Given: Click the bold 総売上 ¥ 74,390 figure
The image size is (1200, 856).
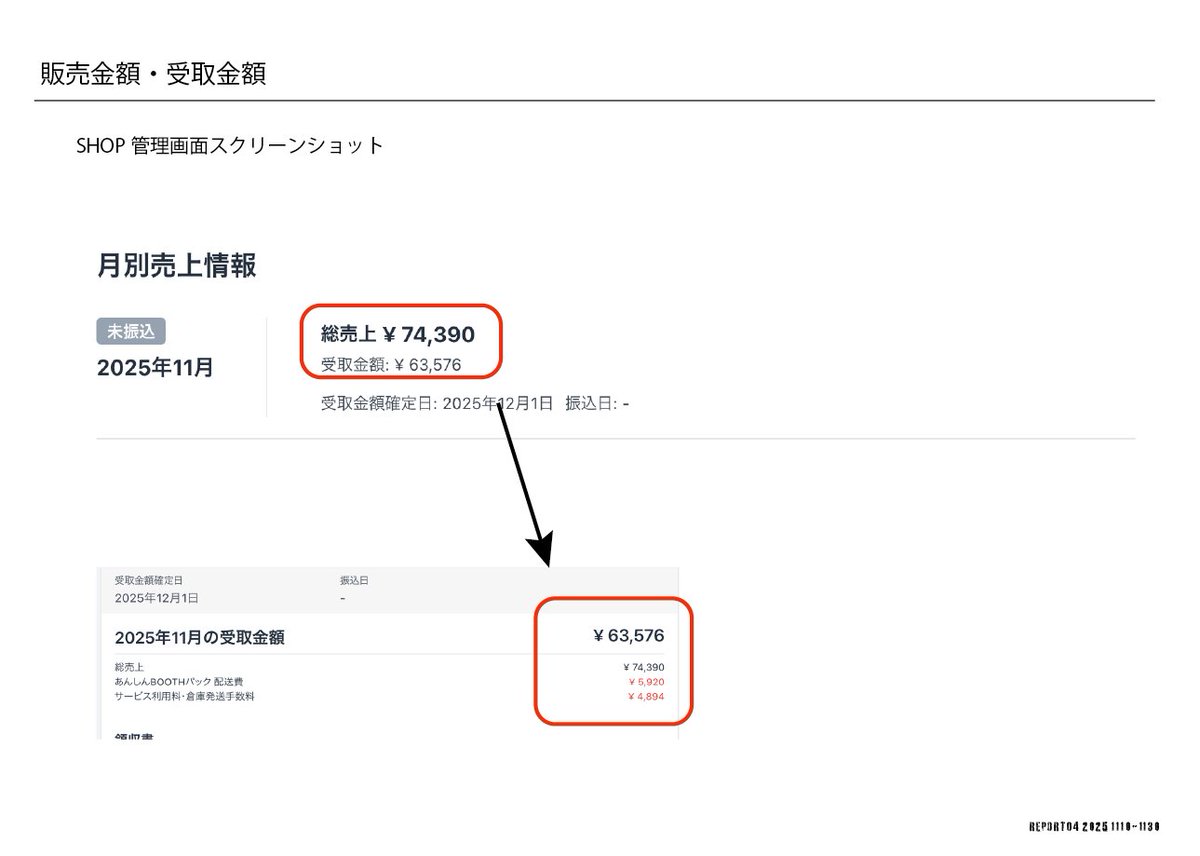Looking at the screenshot, I should 398,334.
